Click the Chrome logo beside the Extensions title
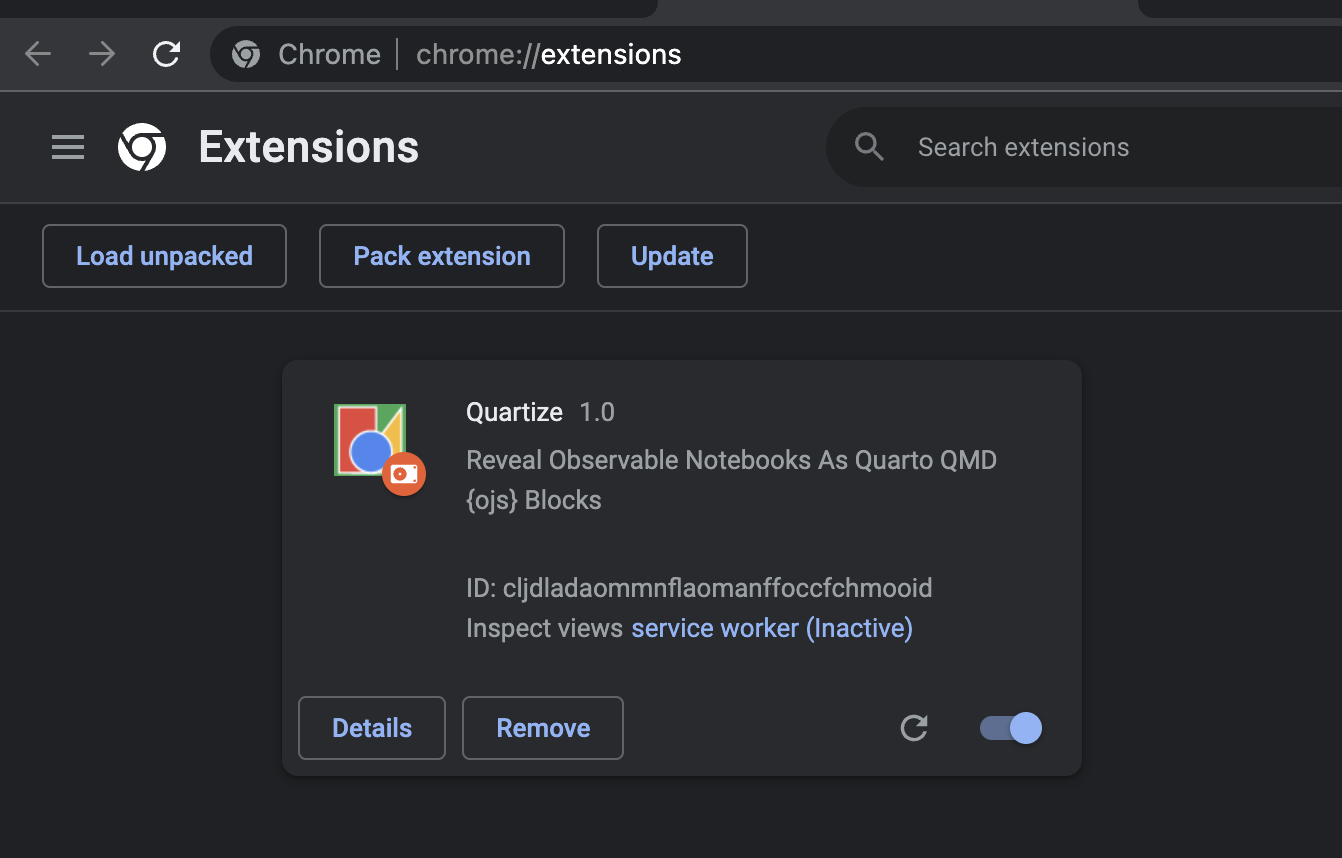 [142, 147]
